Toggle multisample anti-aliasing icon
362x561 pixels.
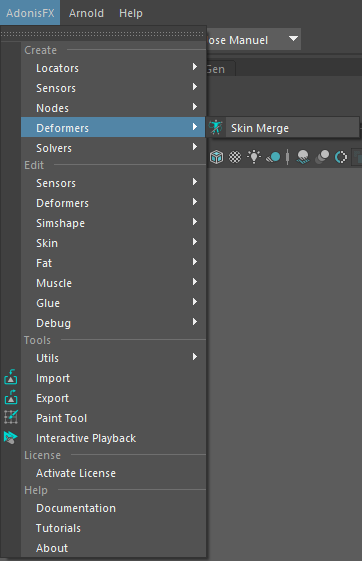tap(341, 157)
